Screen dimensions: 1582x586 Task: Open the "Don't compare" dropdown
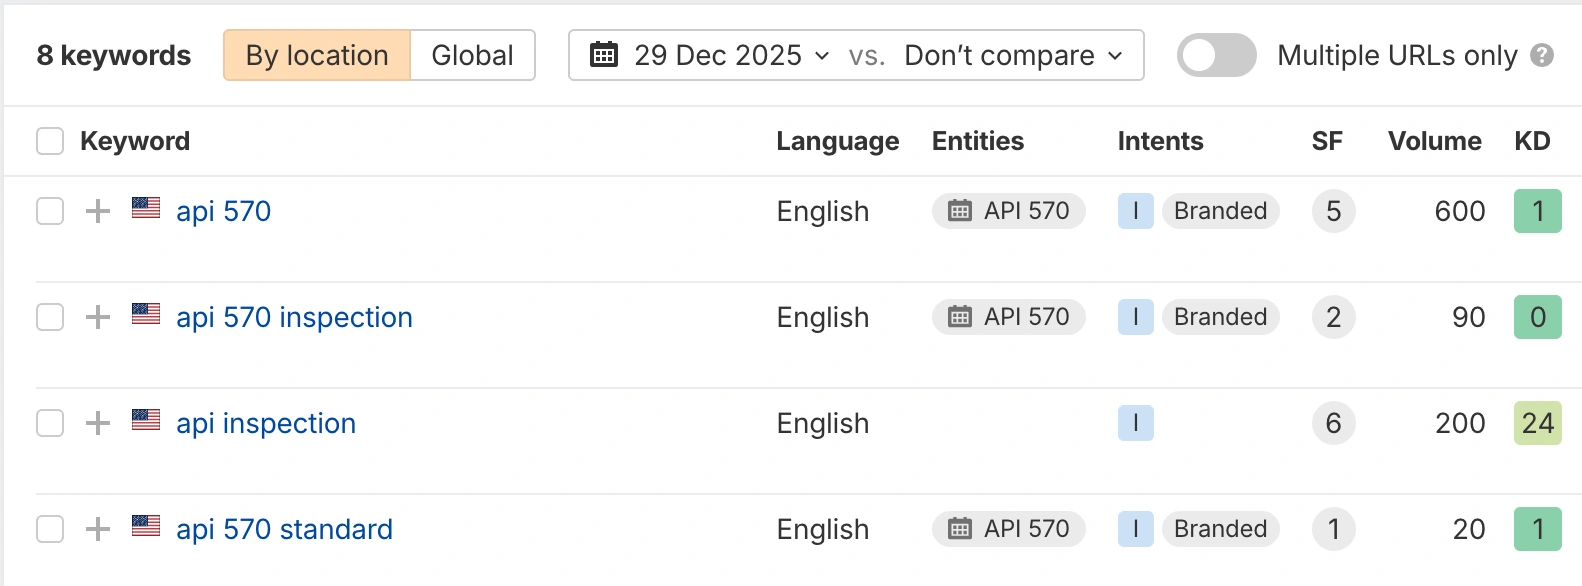point(1009,55)
